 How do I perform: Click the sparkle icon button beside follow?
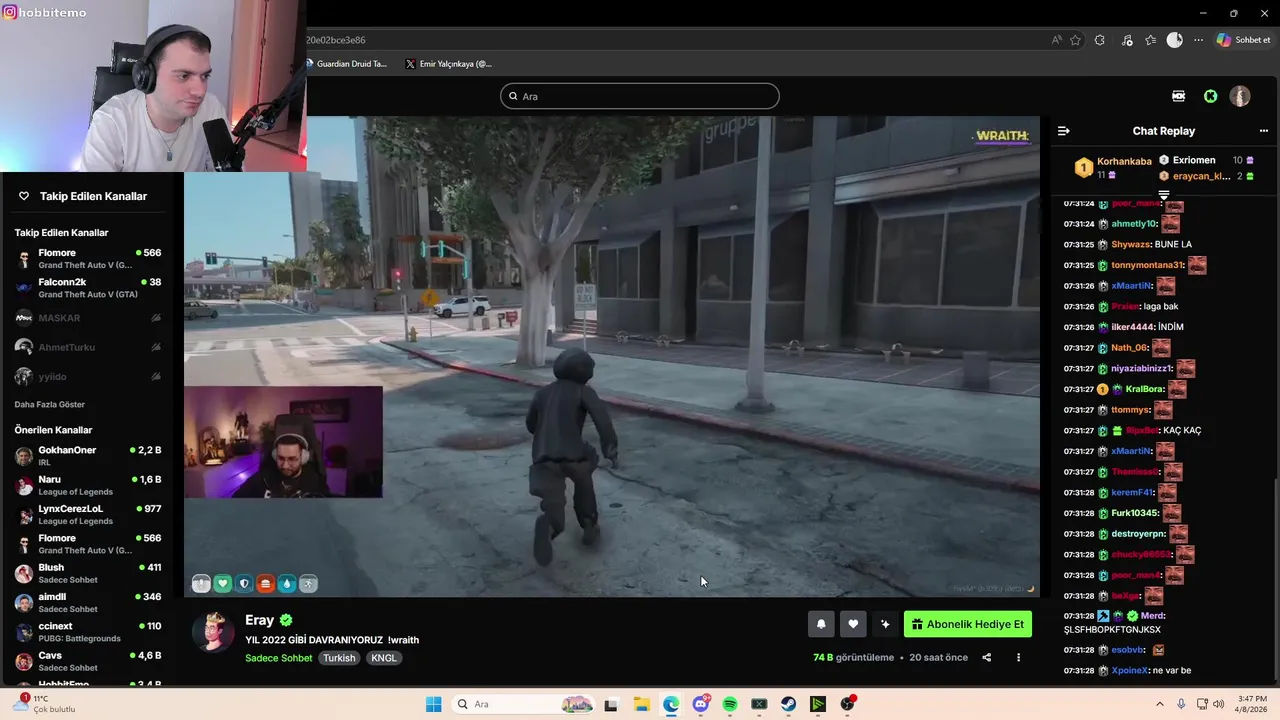pos(885,624)
